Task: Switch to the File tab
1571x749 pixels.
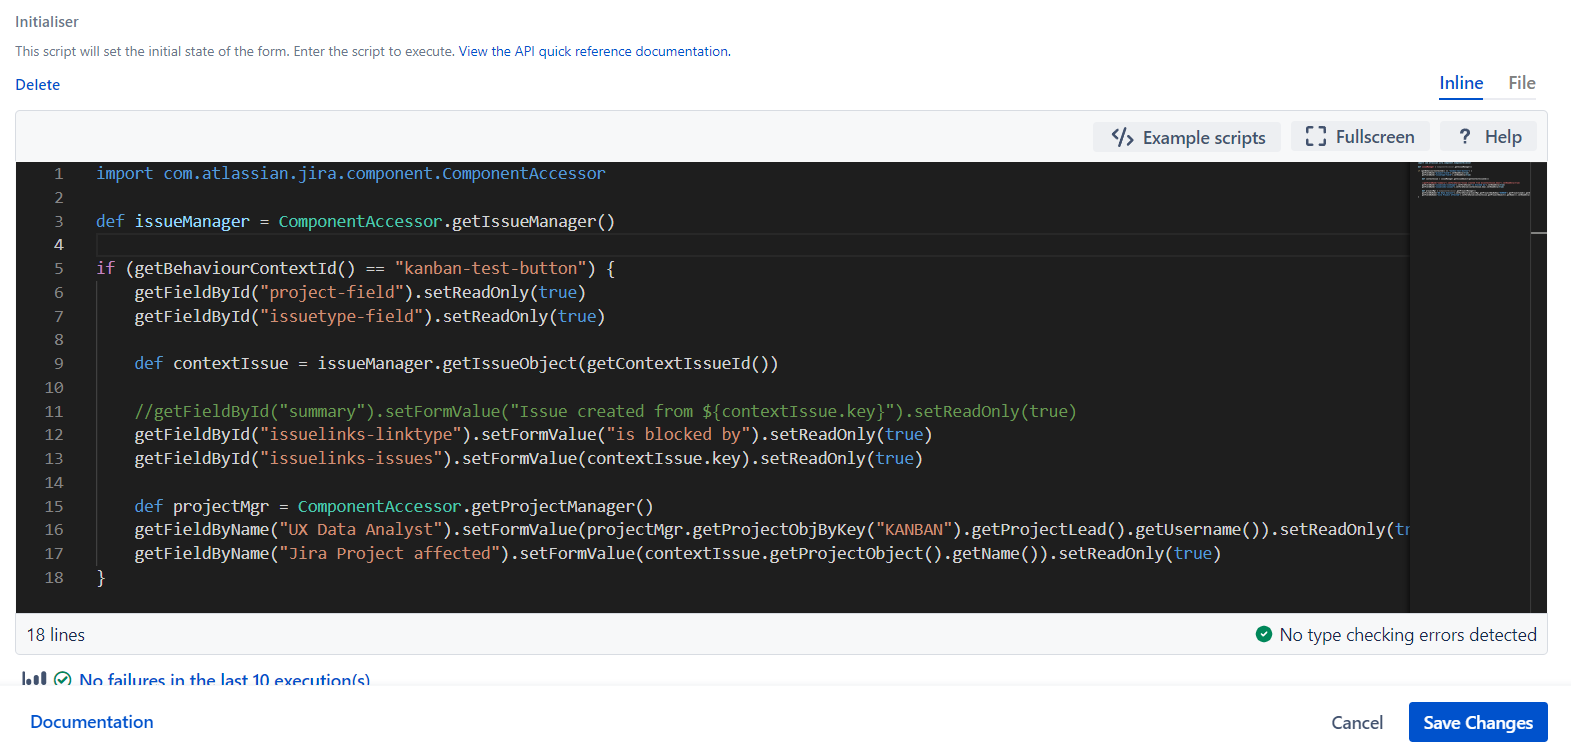Action: click(x=1521, y=83)
